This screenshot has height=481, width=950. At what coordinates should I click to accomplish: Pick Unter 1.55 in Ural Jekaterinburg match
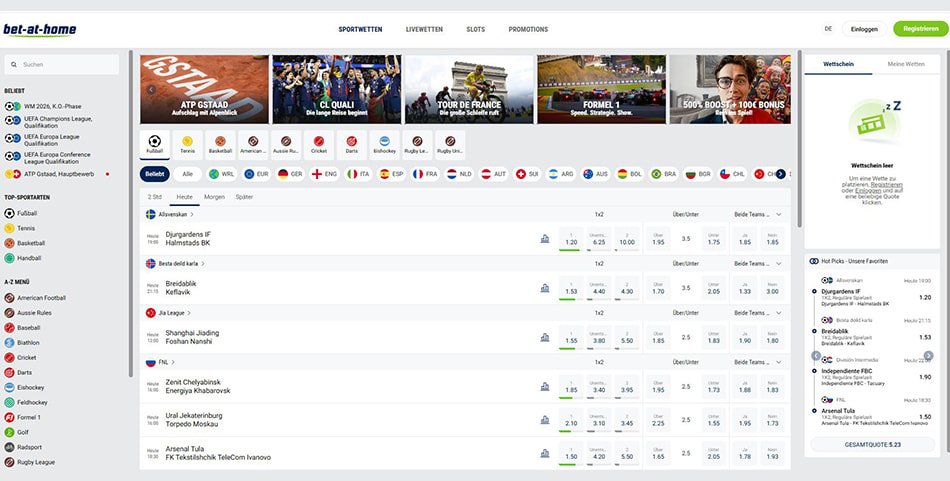point(714,420)
